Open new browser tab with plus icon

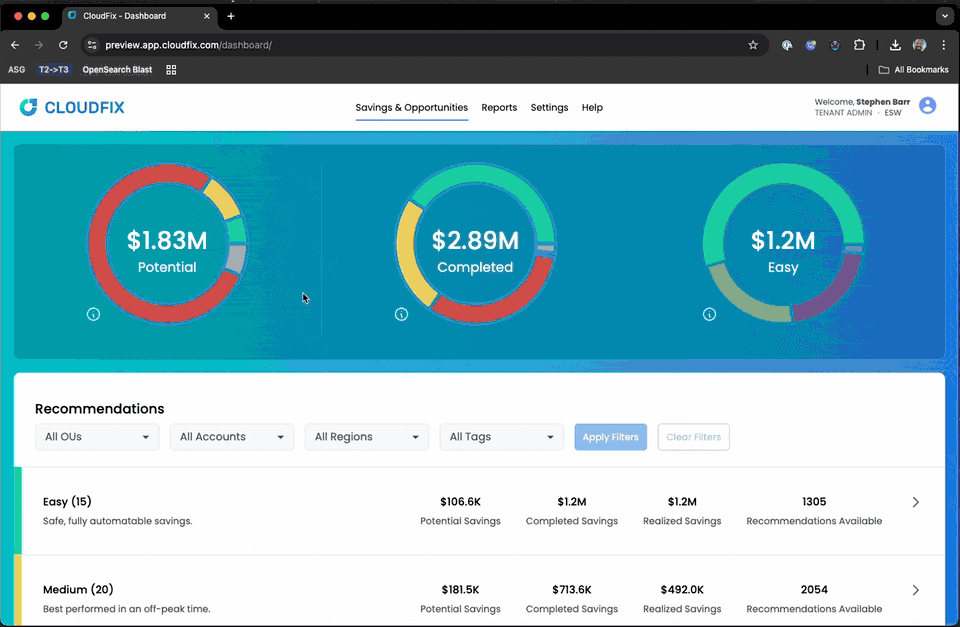click(x=231, y=16)
